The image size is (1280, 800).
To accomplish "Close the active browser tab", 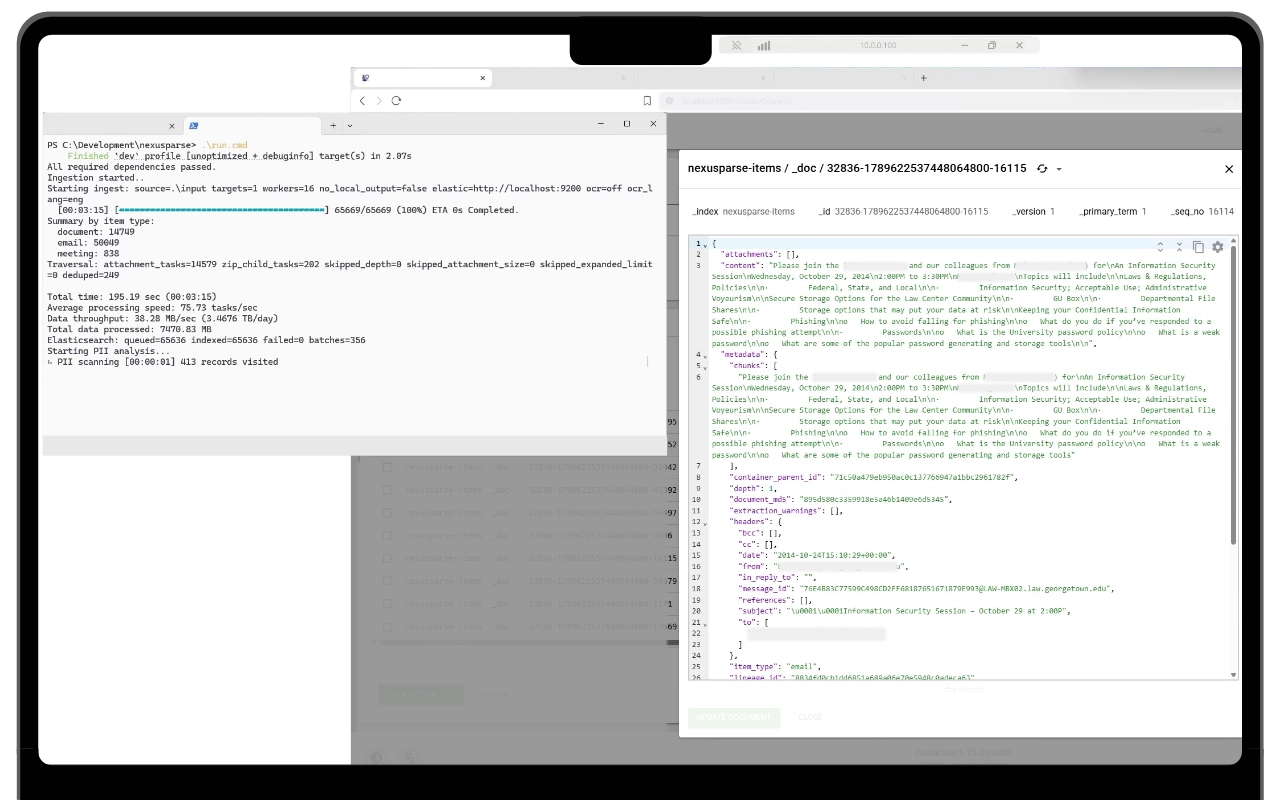I will tap(483, 77).
